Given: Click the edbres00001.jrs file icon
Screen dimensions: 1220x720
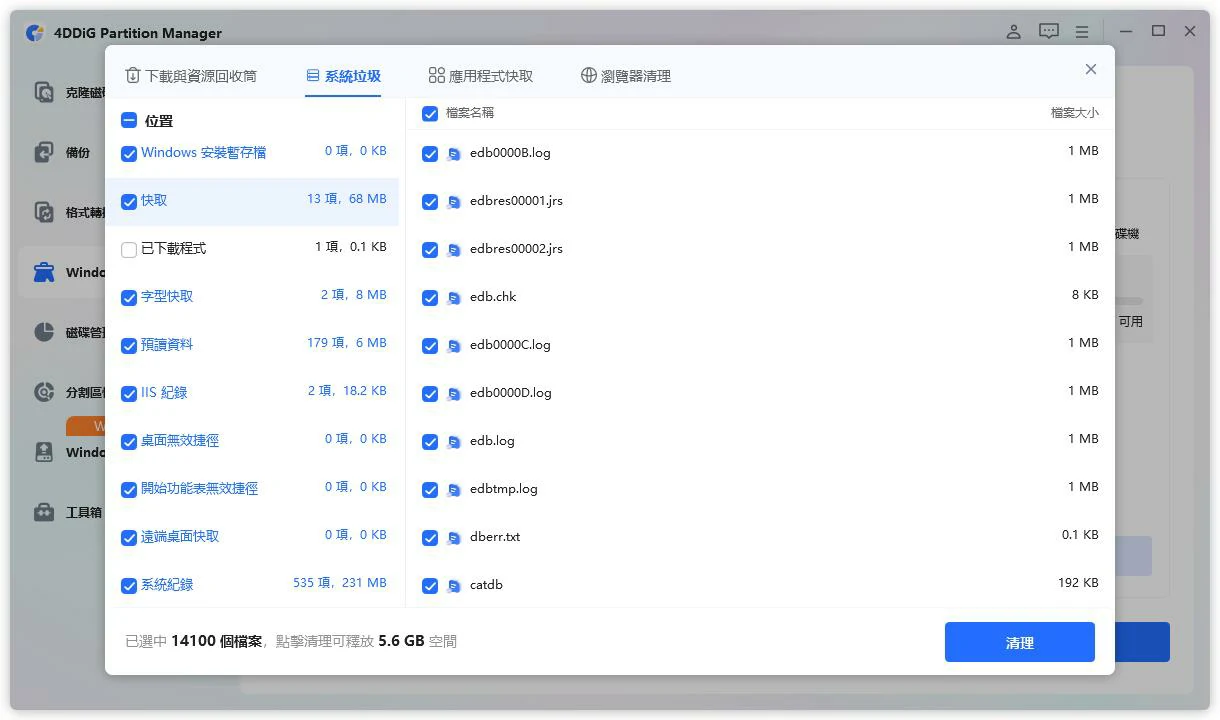Looking at the screenshot, I should tap(454, 202).
